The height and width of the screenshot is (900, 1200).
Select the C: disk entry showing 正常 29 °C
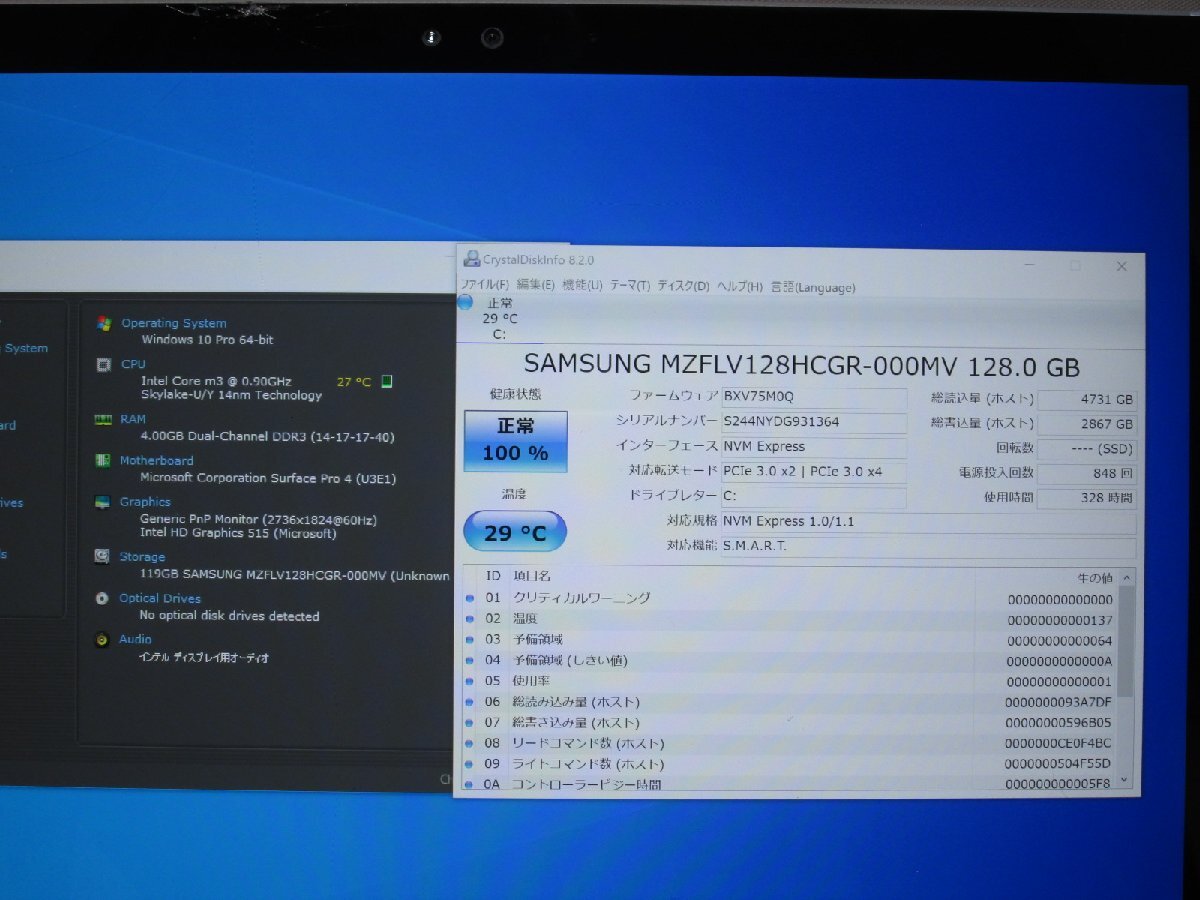(499, 318)
